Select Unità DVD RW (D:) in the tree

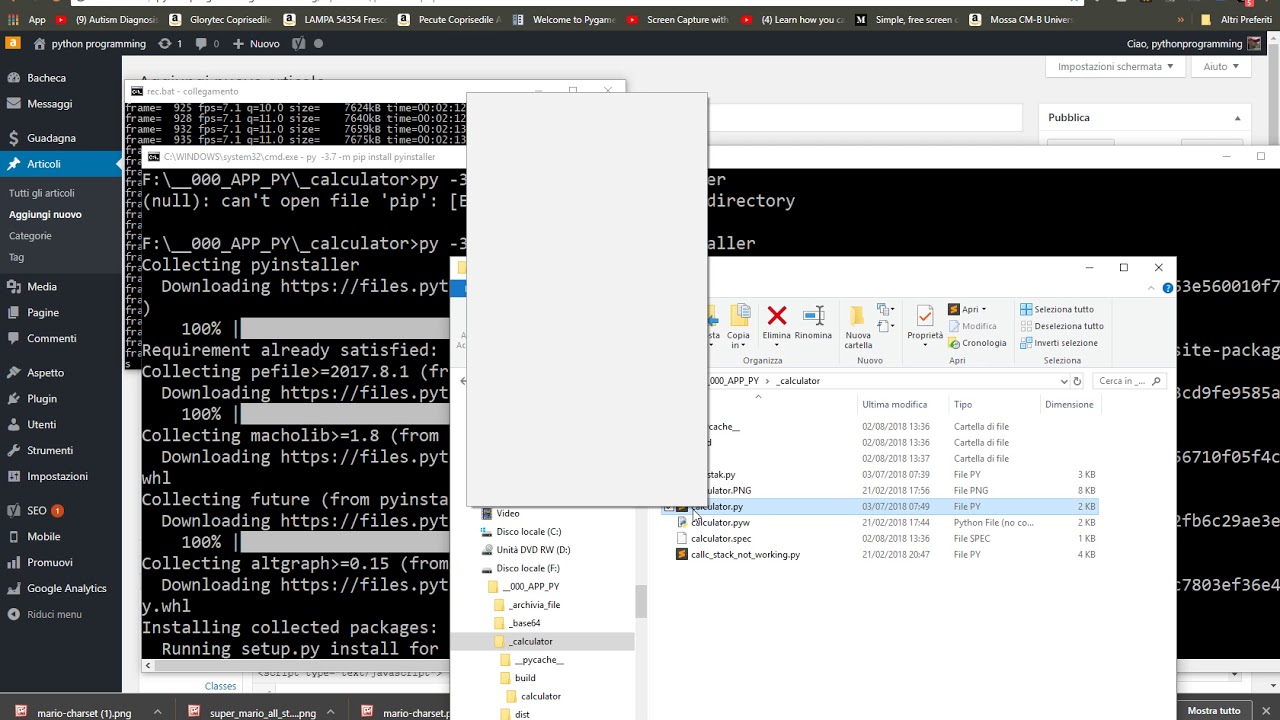533,549
